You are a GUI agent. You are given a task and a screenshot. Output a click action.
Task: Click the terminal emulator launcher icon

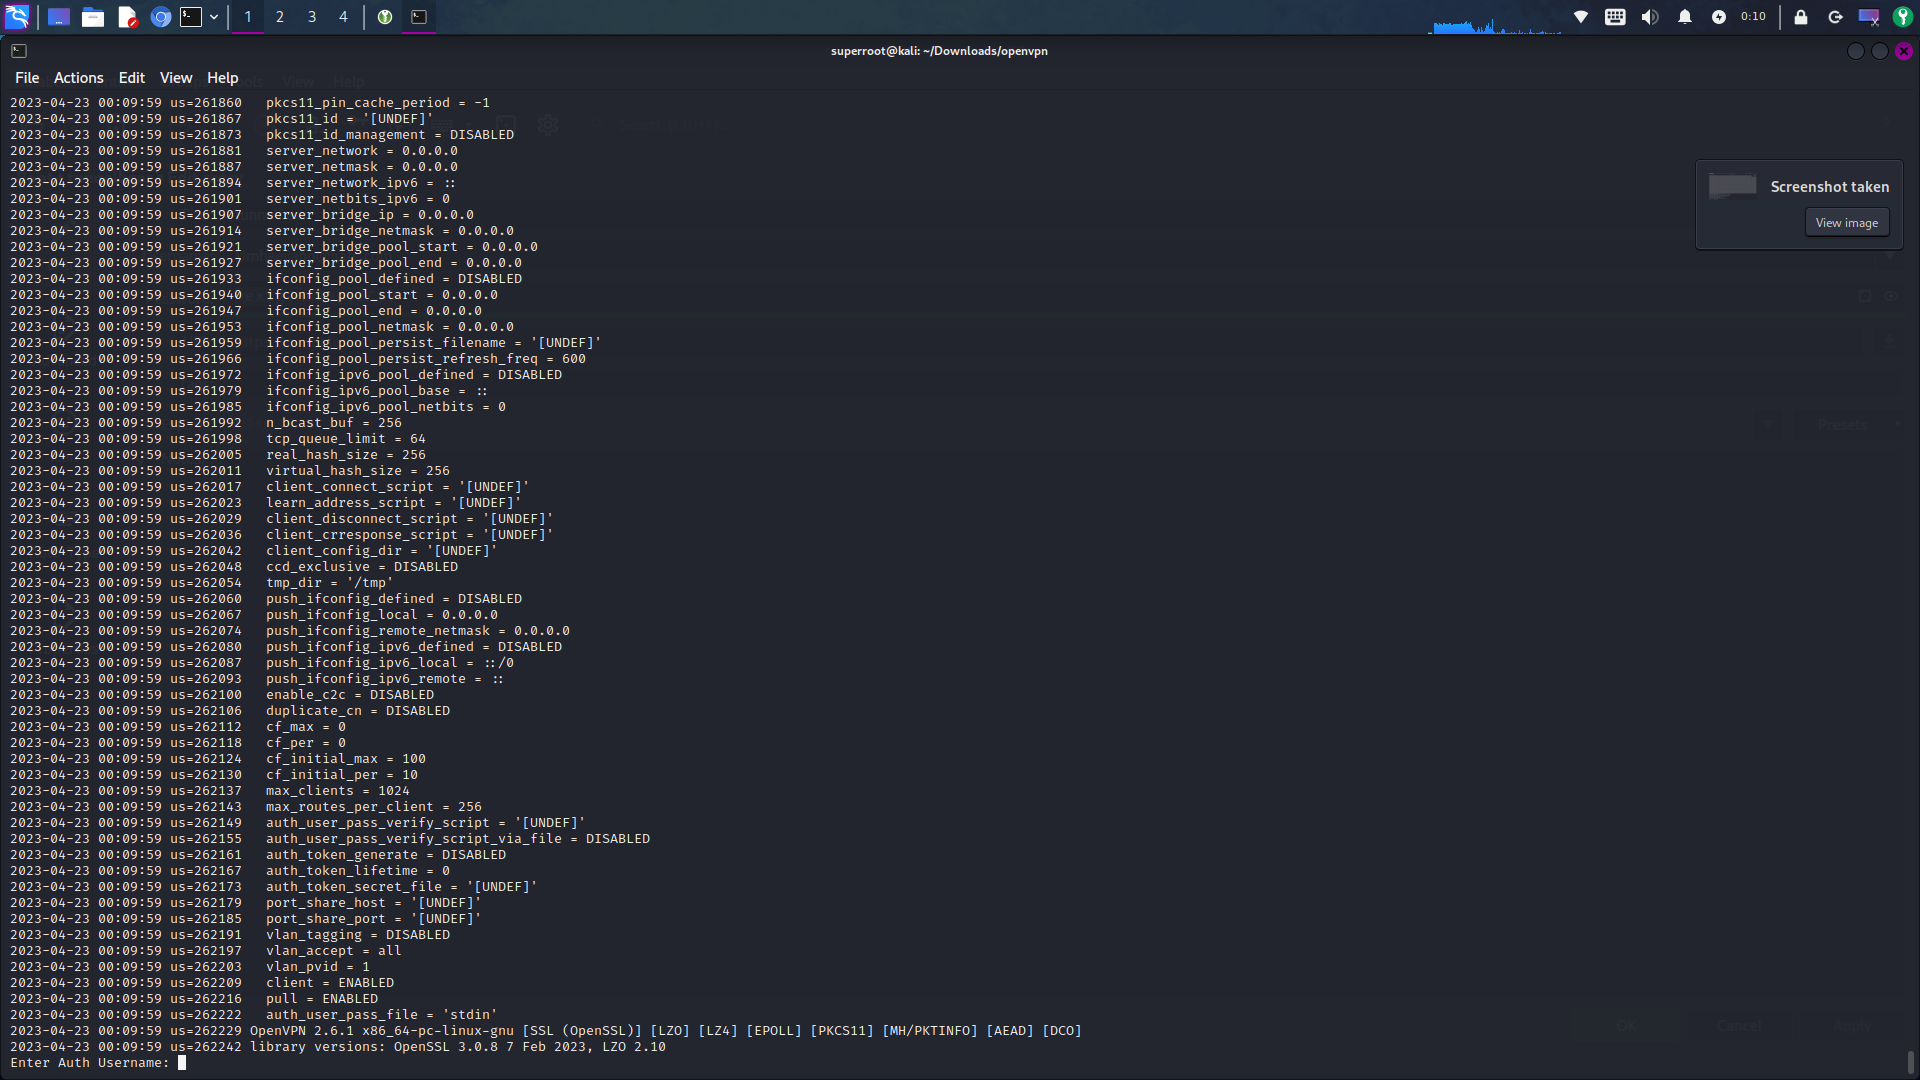(x=191, y=17)
